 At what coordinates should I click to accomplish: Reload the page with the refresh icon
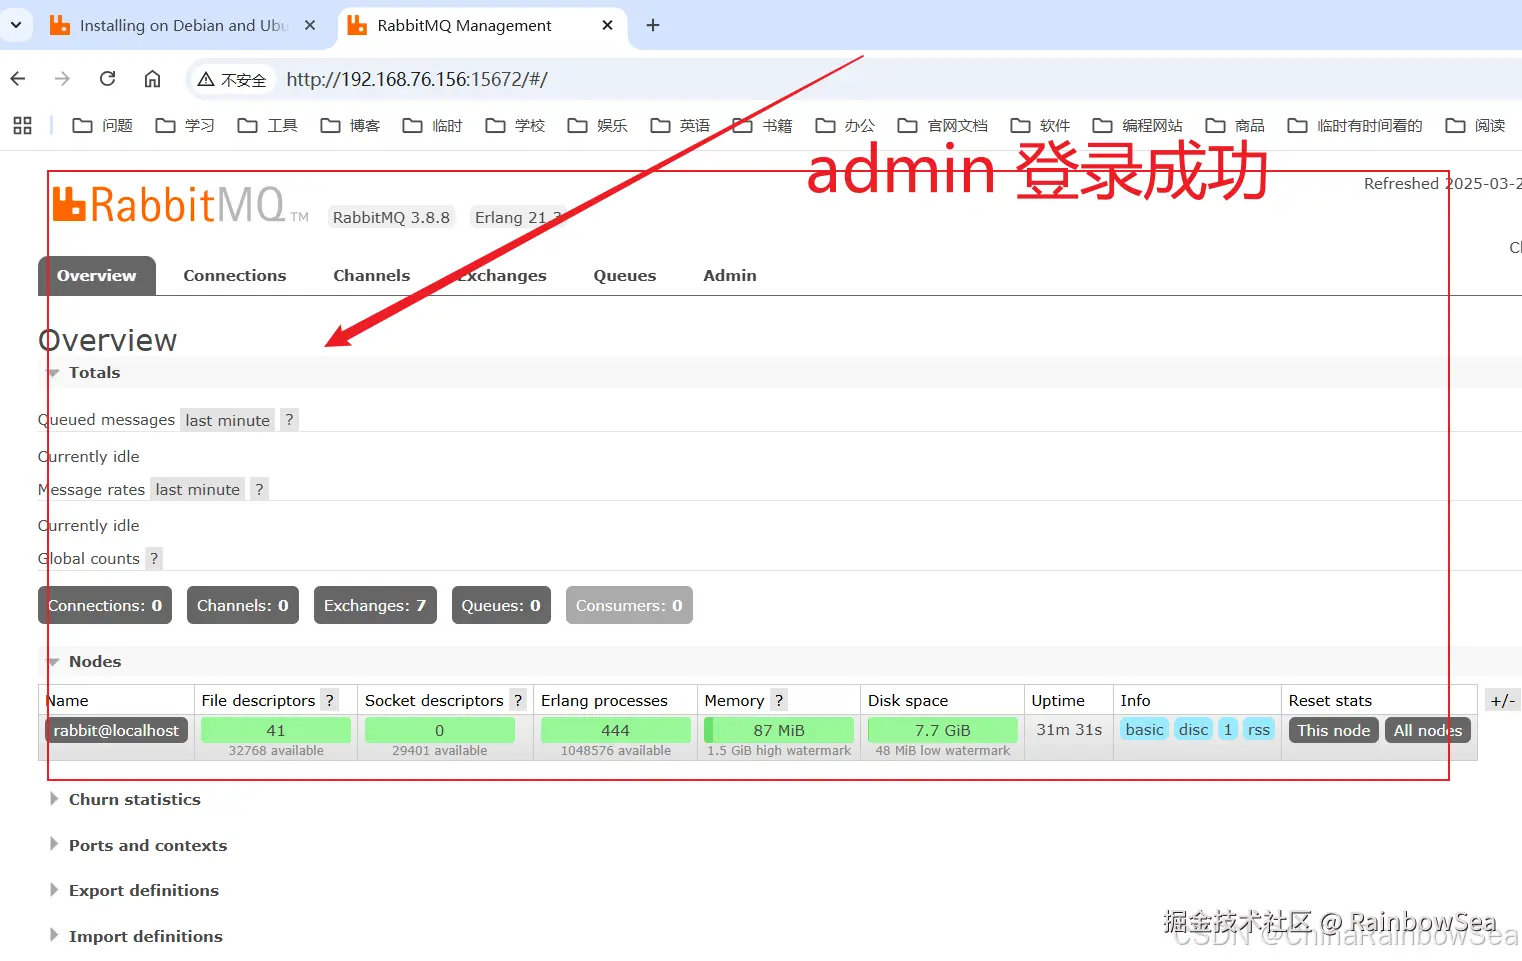pos(108,79)
